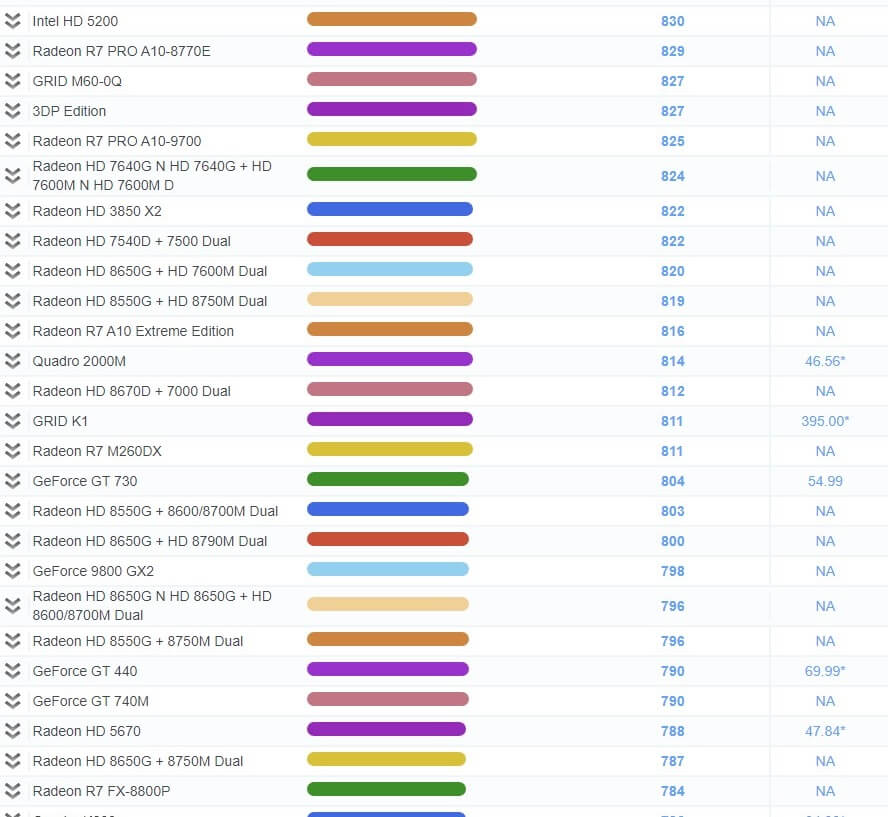Screen dimensions: 888x817
Task: Expand the Radeon R7 PRO A10-8770E row chevron
Action: [x=12, y=51]
